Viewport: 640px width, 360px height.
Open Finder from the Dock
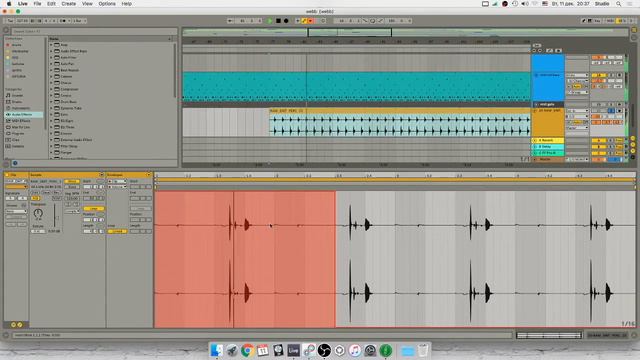click(x=216, y=350)
